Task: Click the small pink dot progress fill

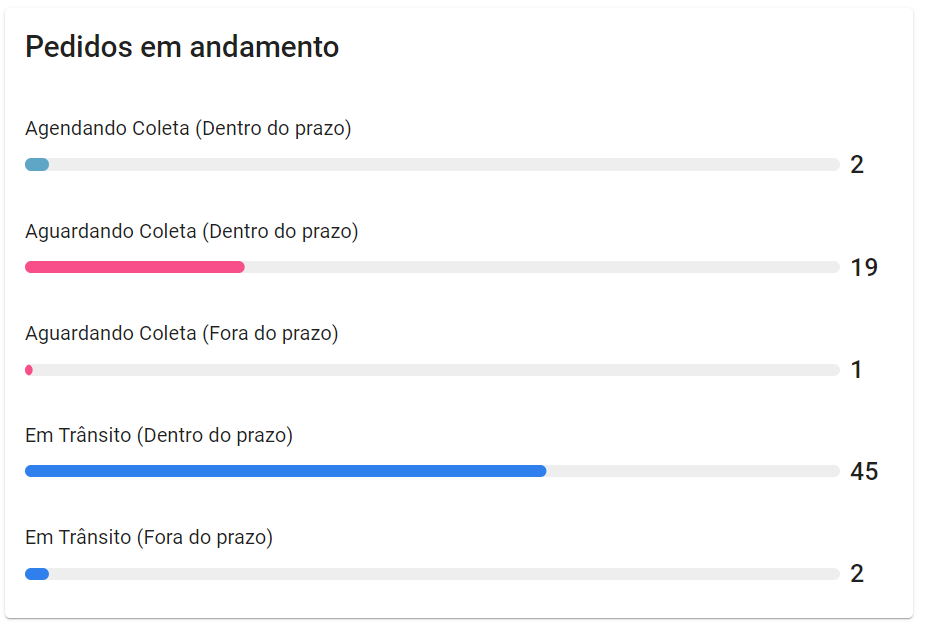Action: point(29,370)
